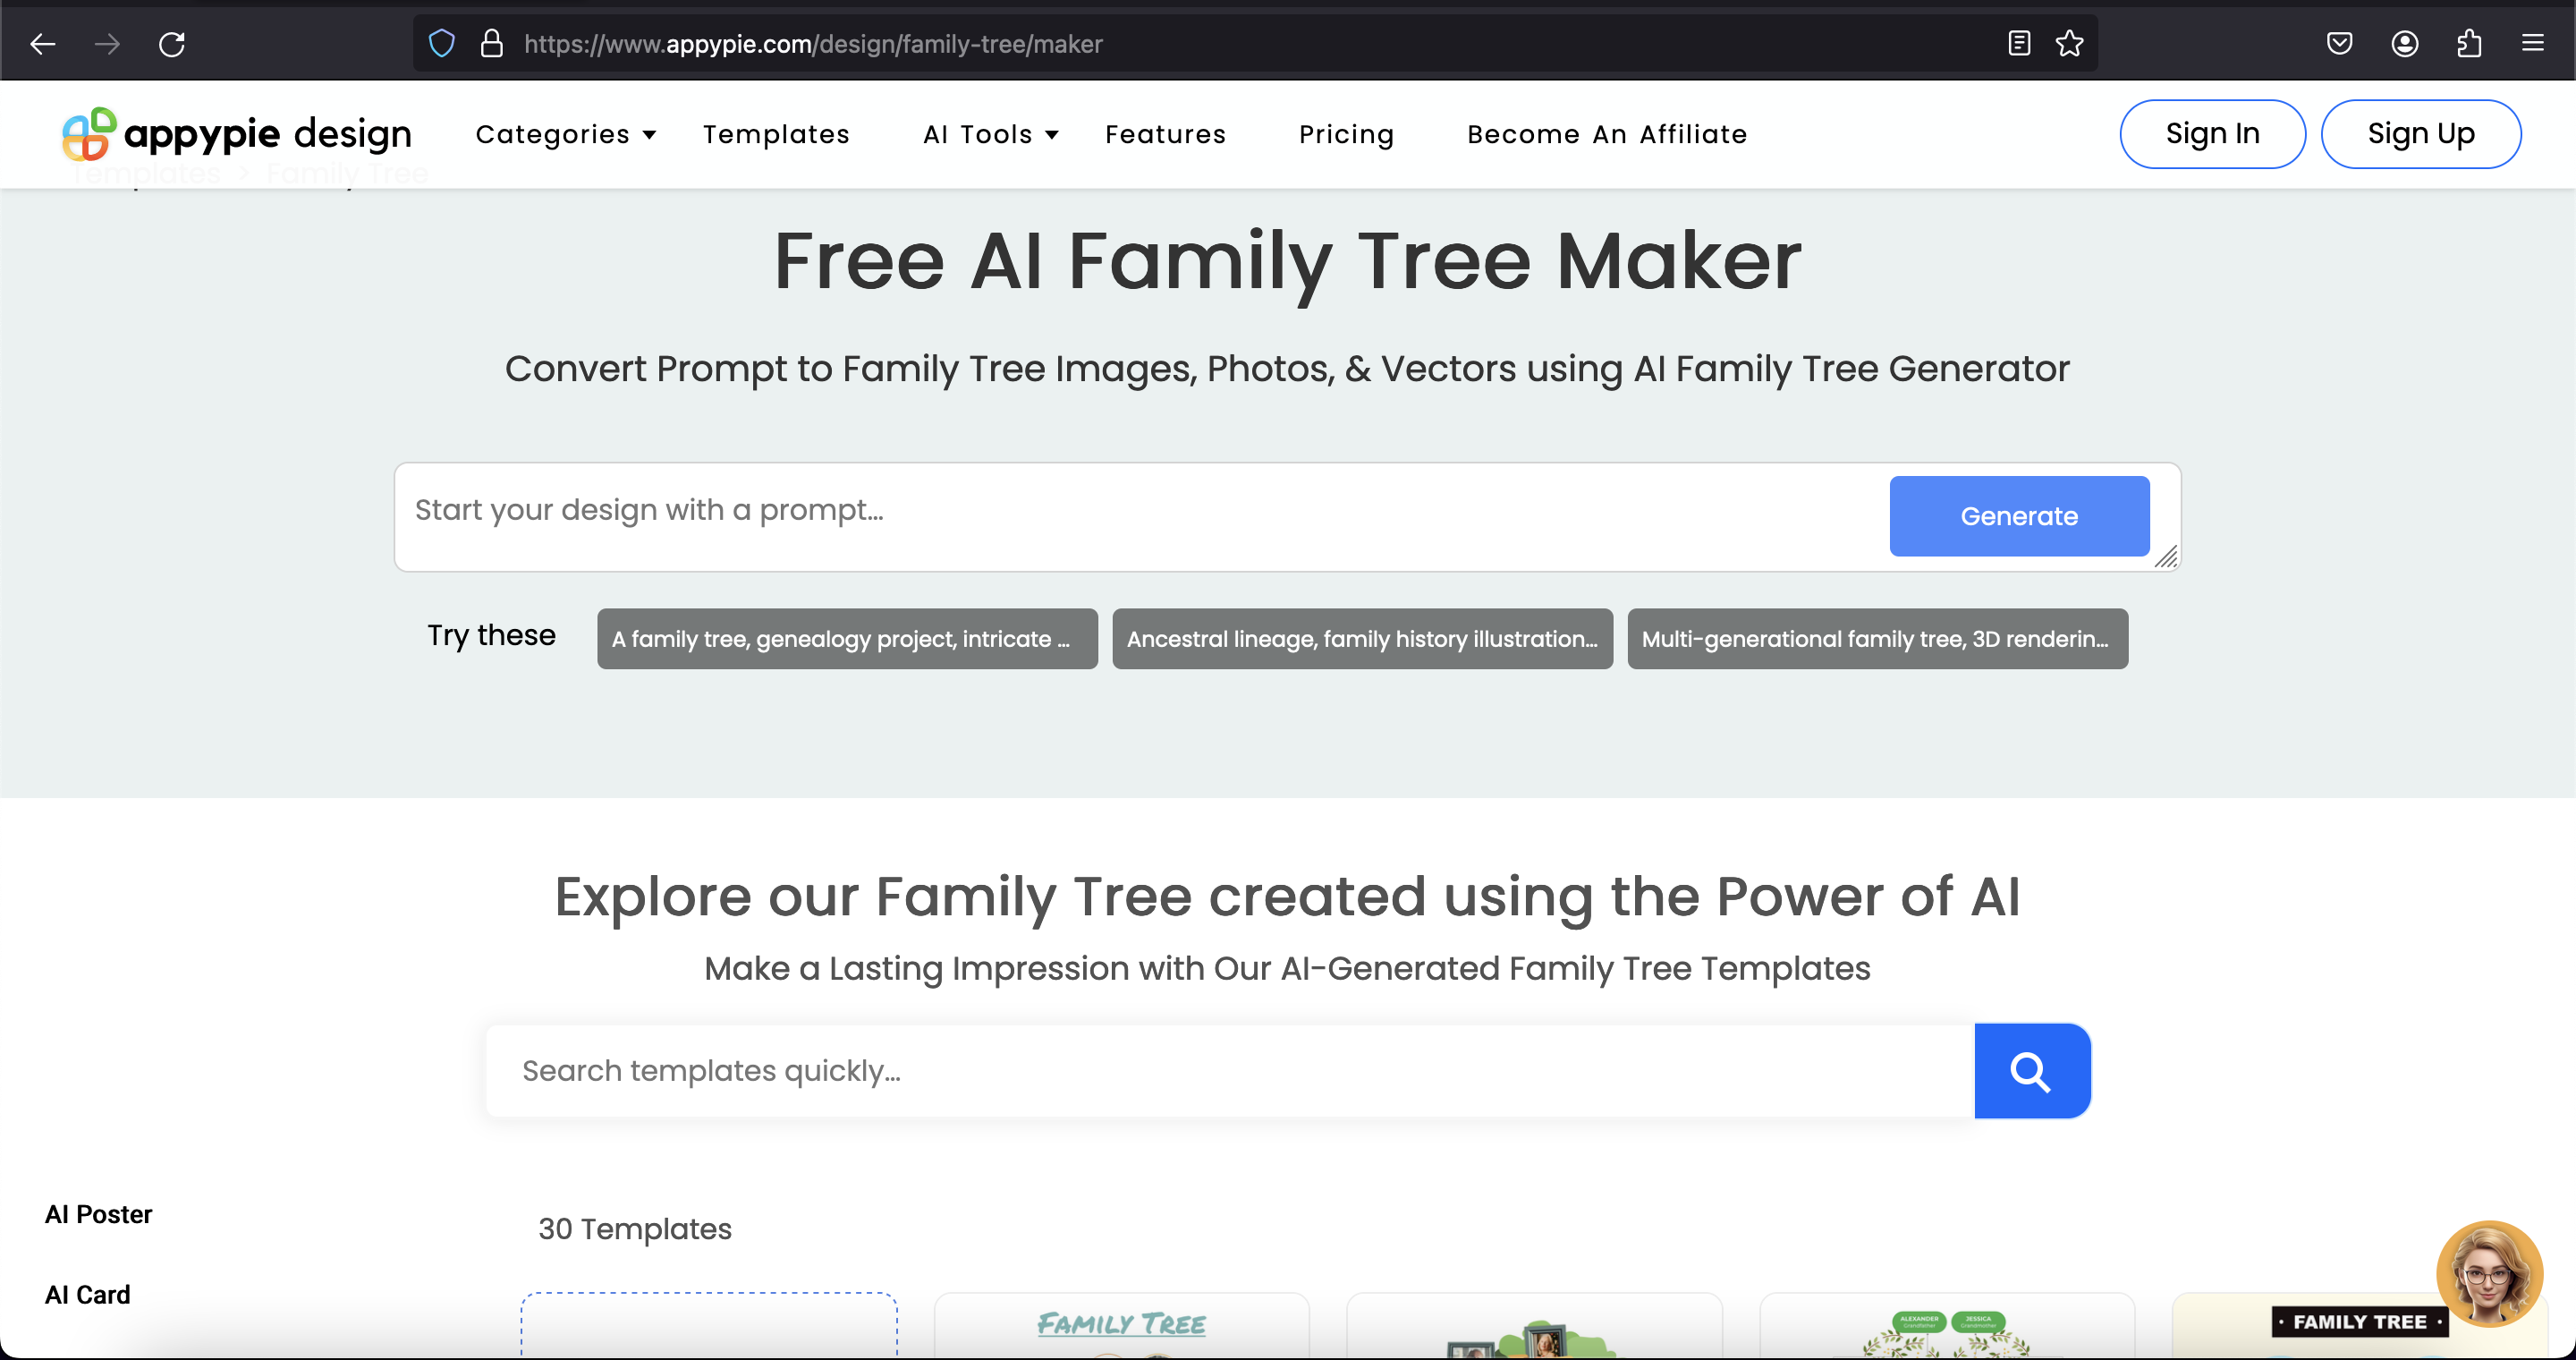Open the Pocket save icon
Screen dimensions: 2576x1360
click(x=2339, y=43)
